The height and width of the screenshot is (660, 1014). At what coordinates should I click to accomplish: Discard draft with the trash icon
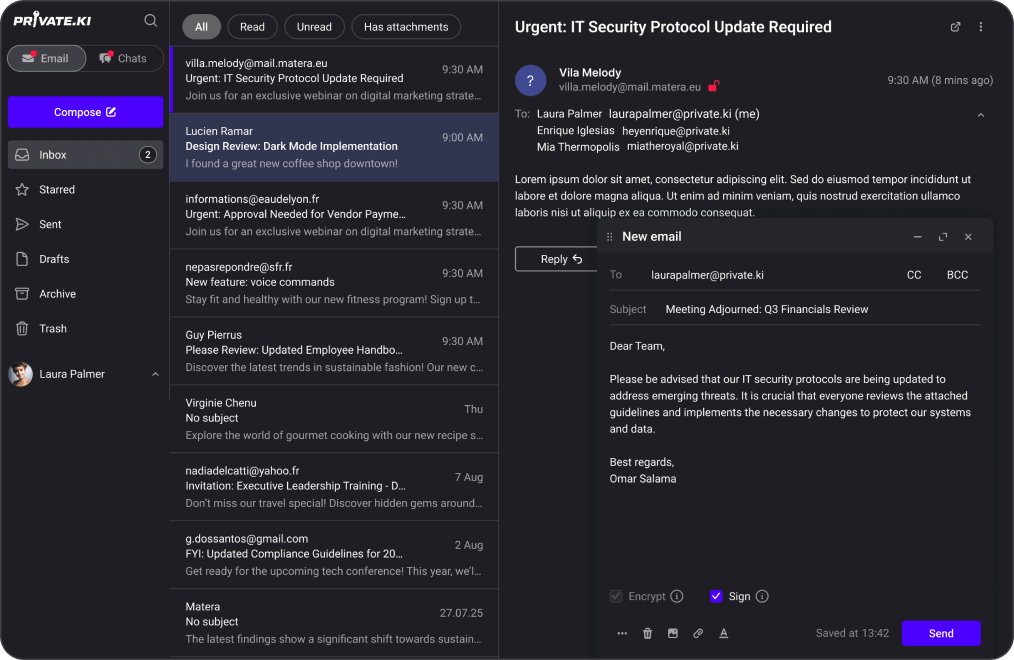coord(647,633)
